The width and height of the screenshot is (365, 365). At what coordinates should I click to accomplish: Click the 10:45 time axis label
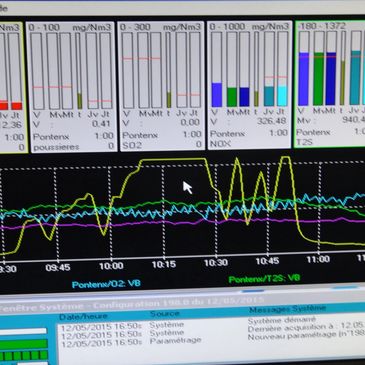pyautogui.click(x=267, y=261)
